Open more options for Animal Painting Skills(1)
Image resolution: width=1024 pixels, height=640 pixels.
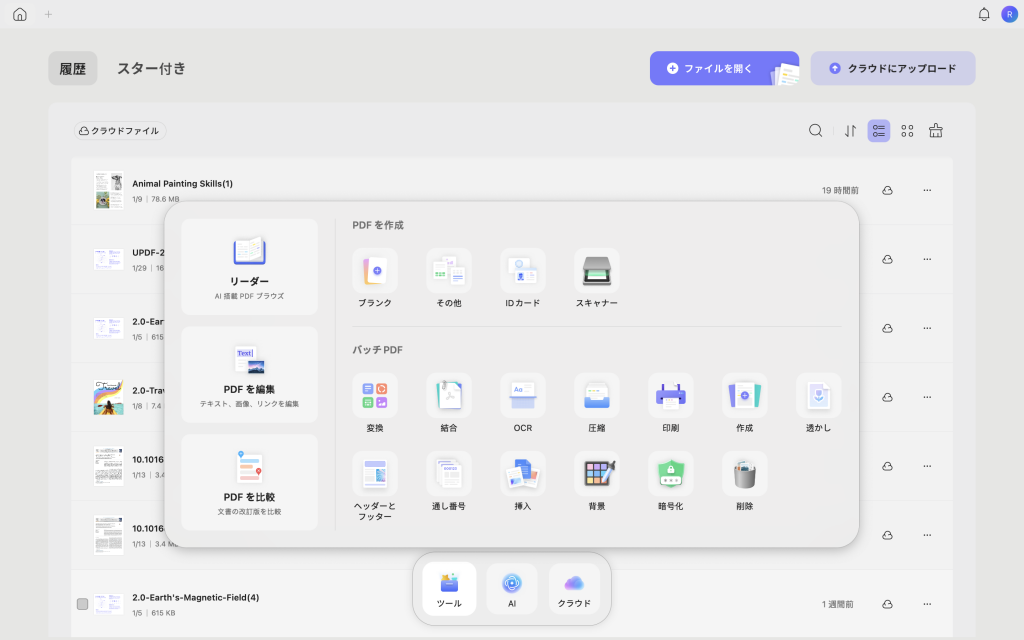(927, 191)
